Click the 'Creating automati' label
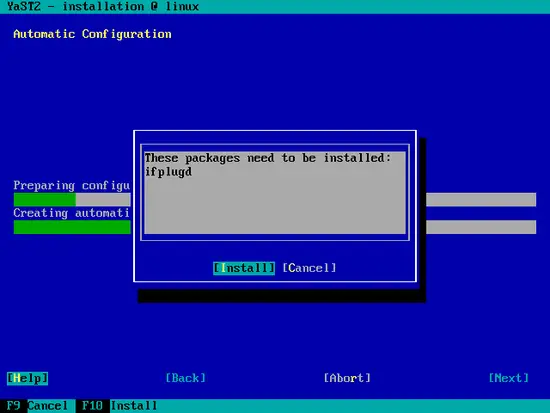 tap(72, 213)
